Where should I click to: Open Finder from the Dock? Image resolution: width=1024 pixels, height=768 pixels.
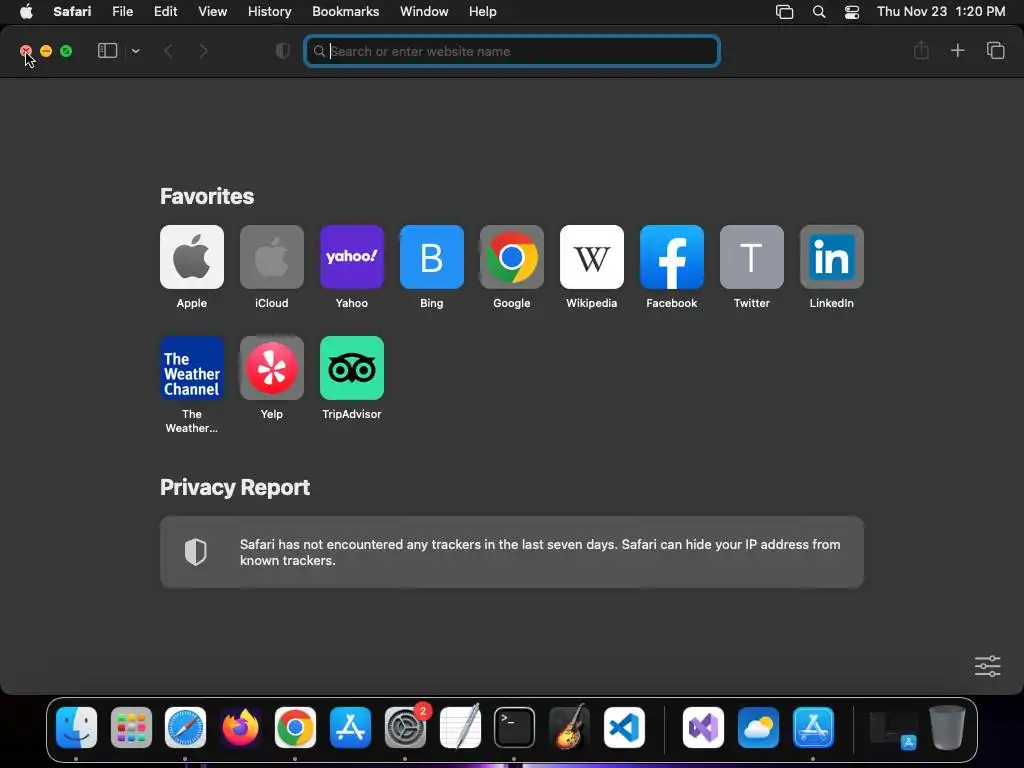76,727
